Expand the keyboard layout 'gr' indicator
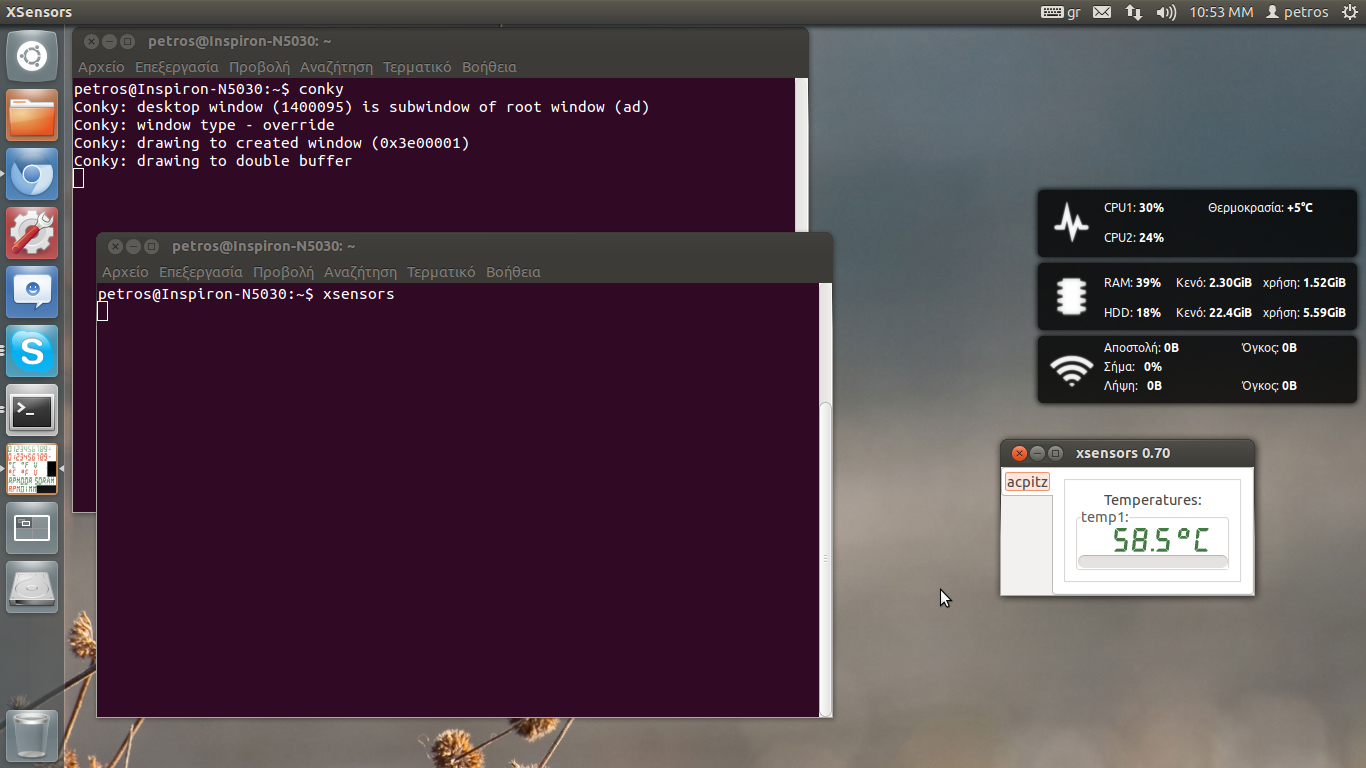 [x=1061, y=12]
